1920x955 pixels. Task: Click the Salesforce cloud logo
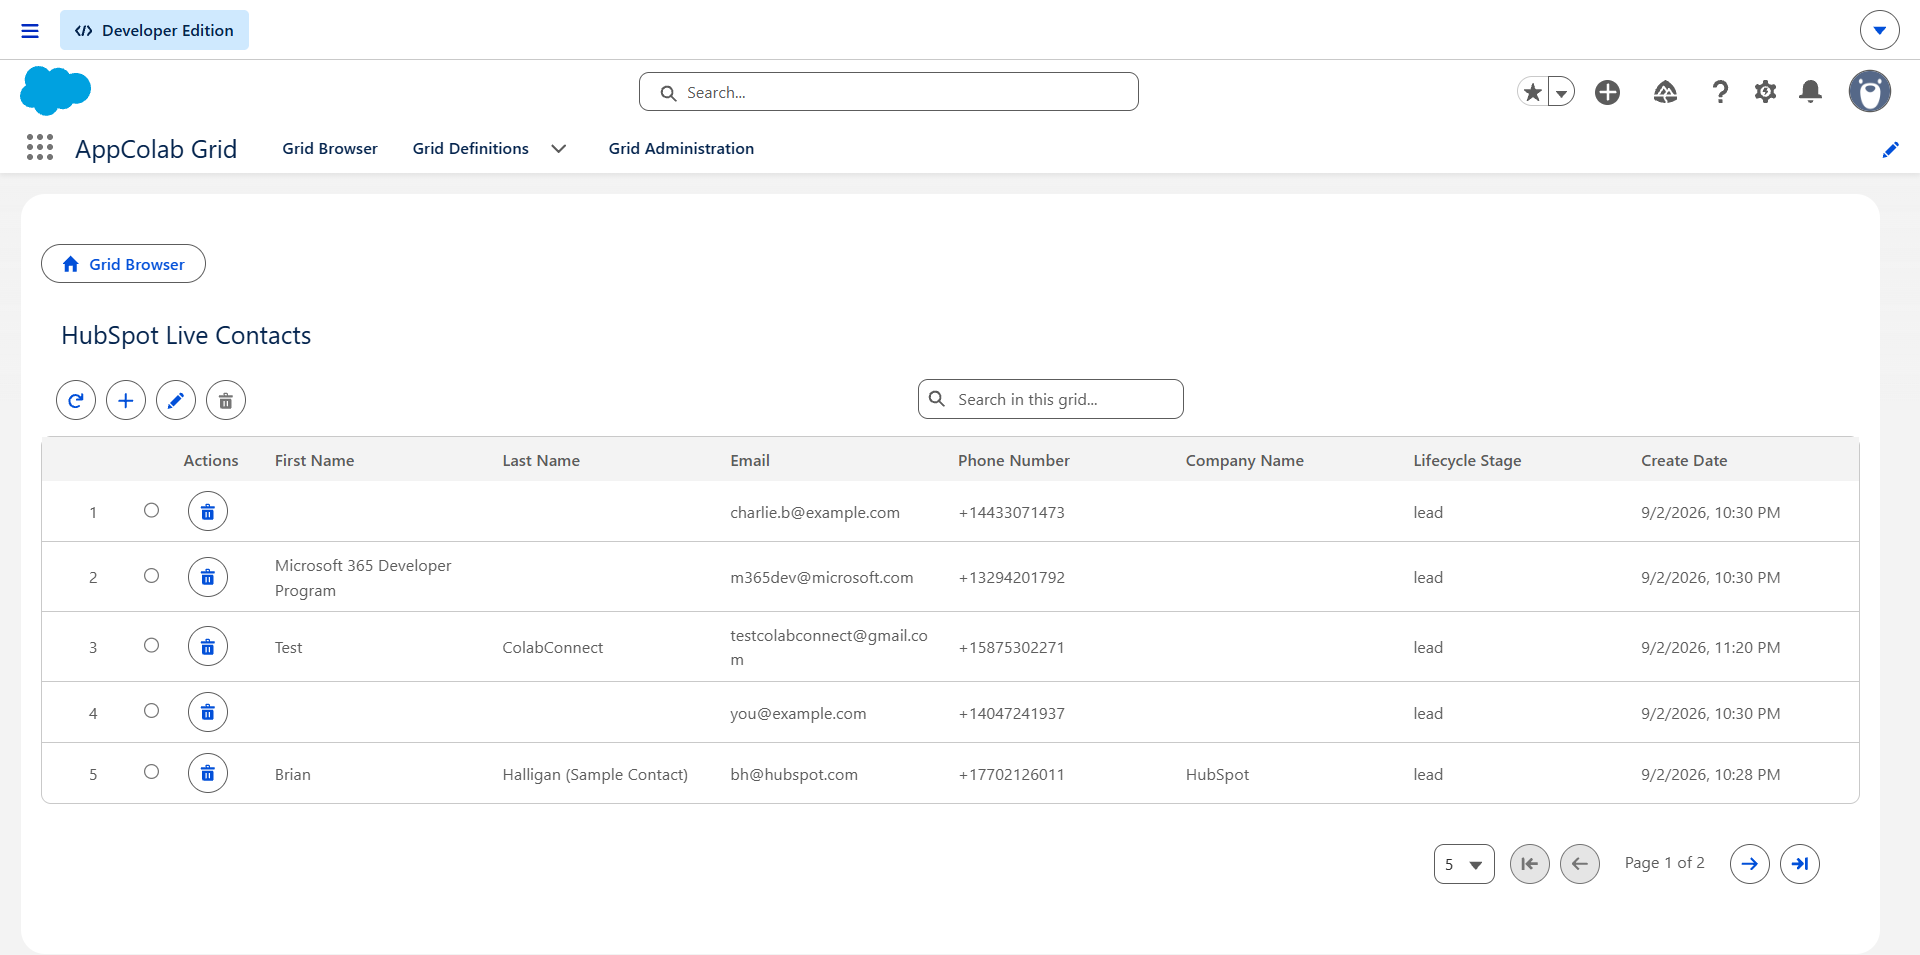tap(55, 91)
